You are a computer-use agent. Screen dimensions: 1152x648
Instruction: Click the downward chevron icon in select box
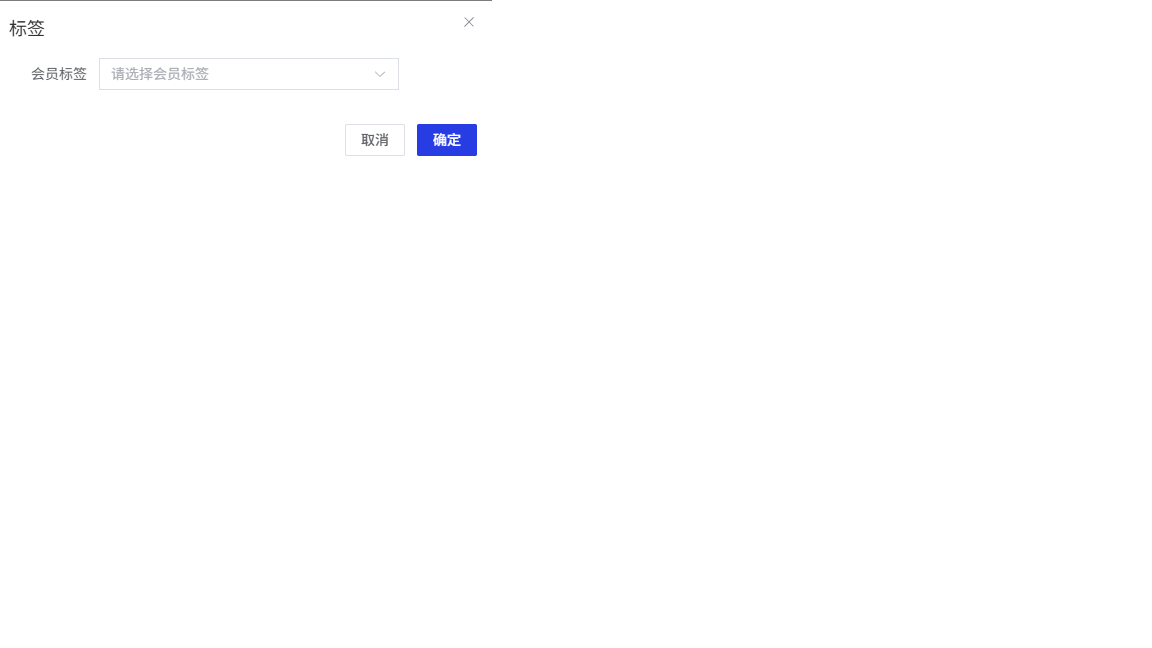[x=380, y=74]
